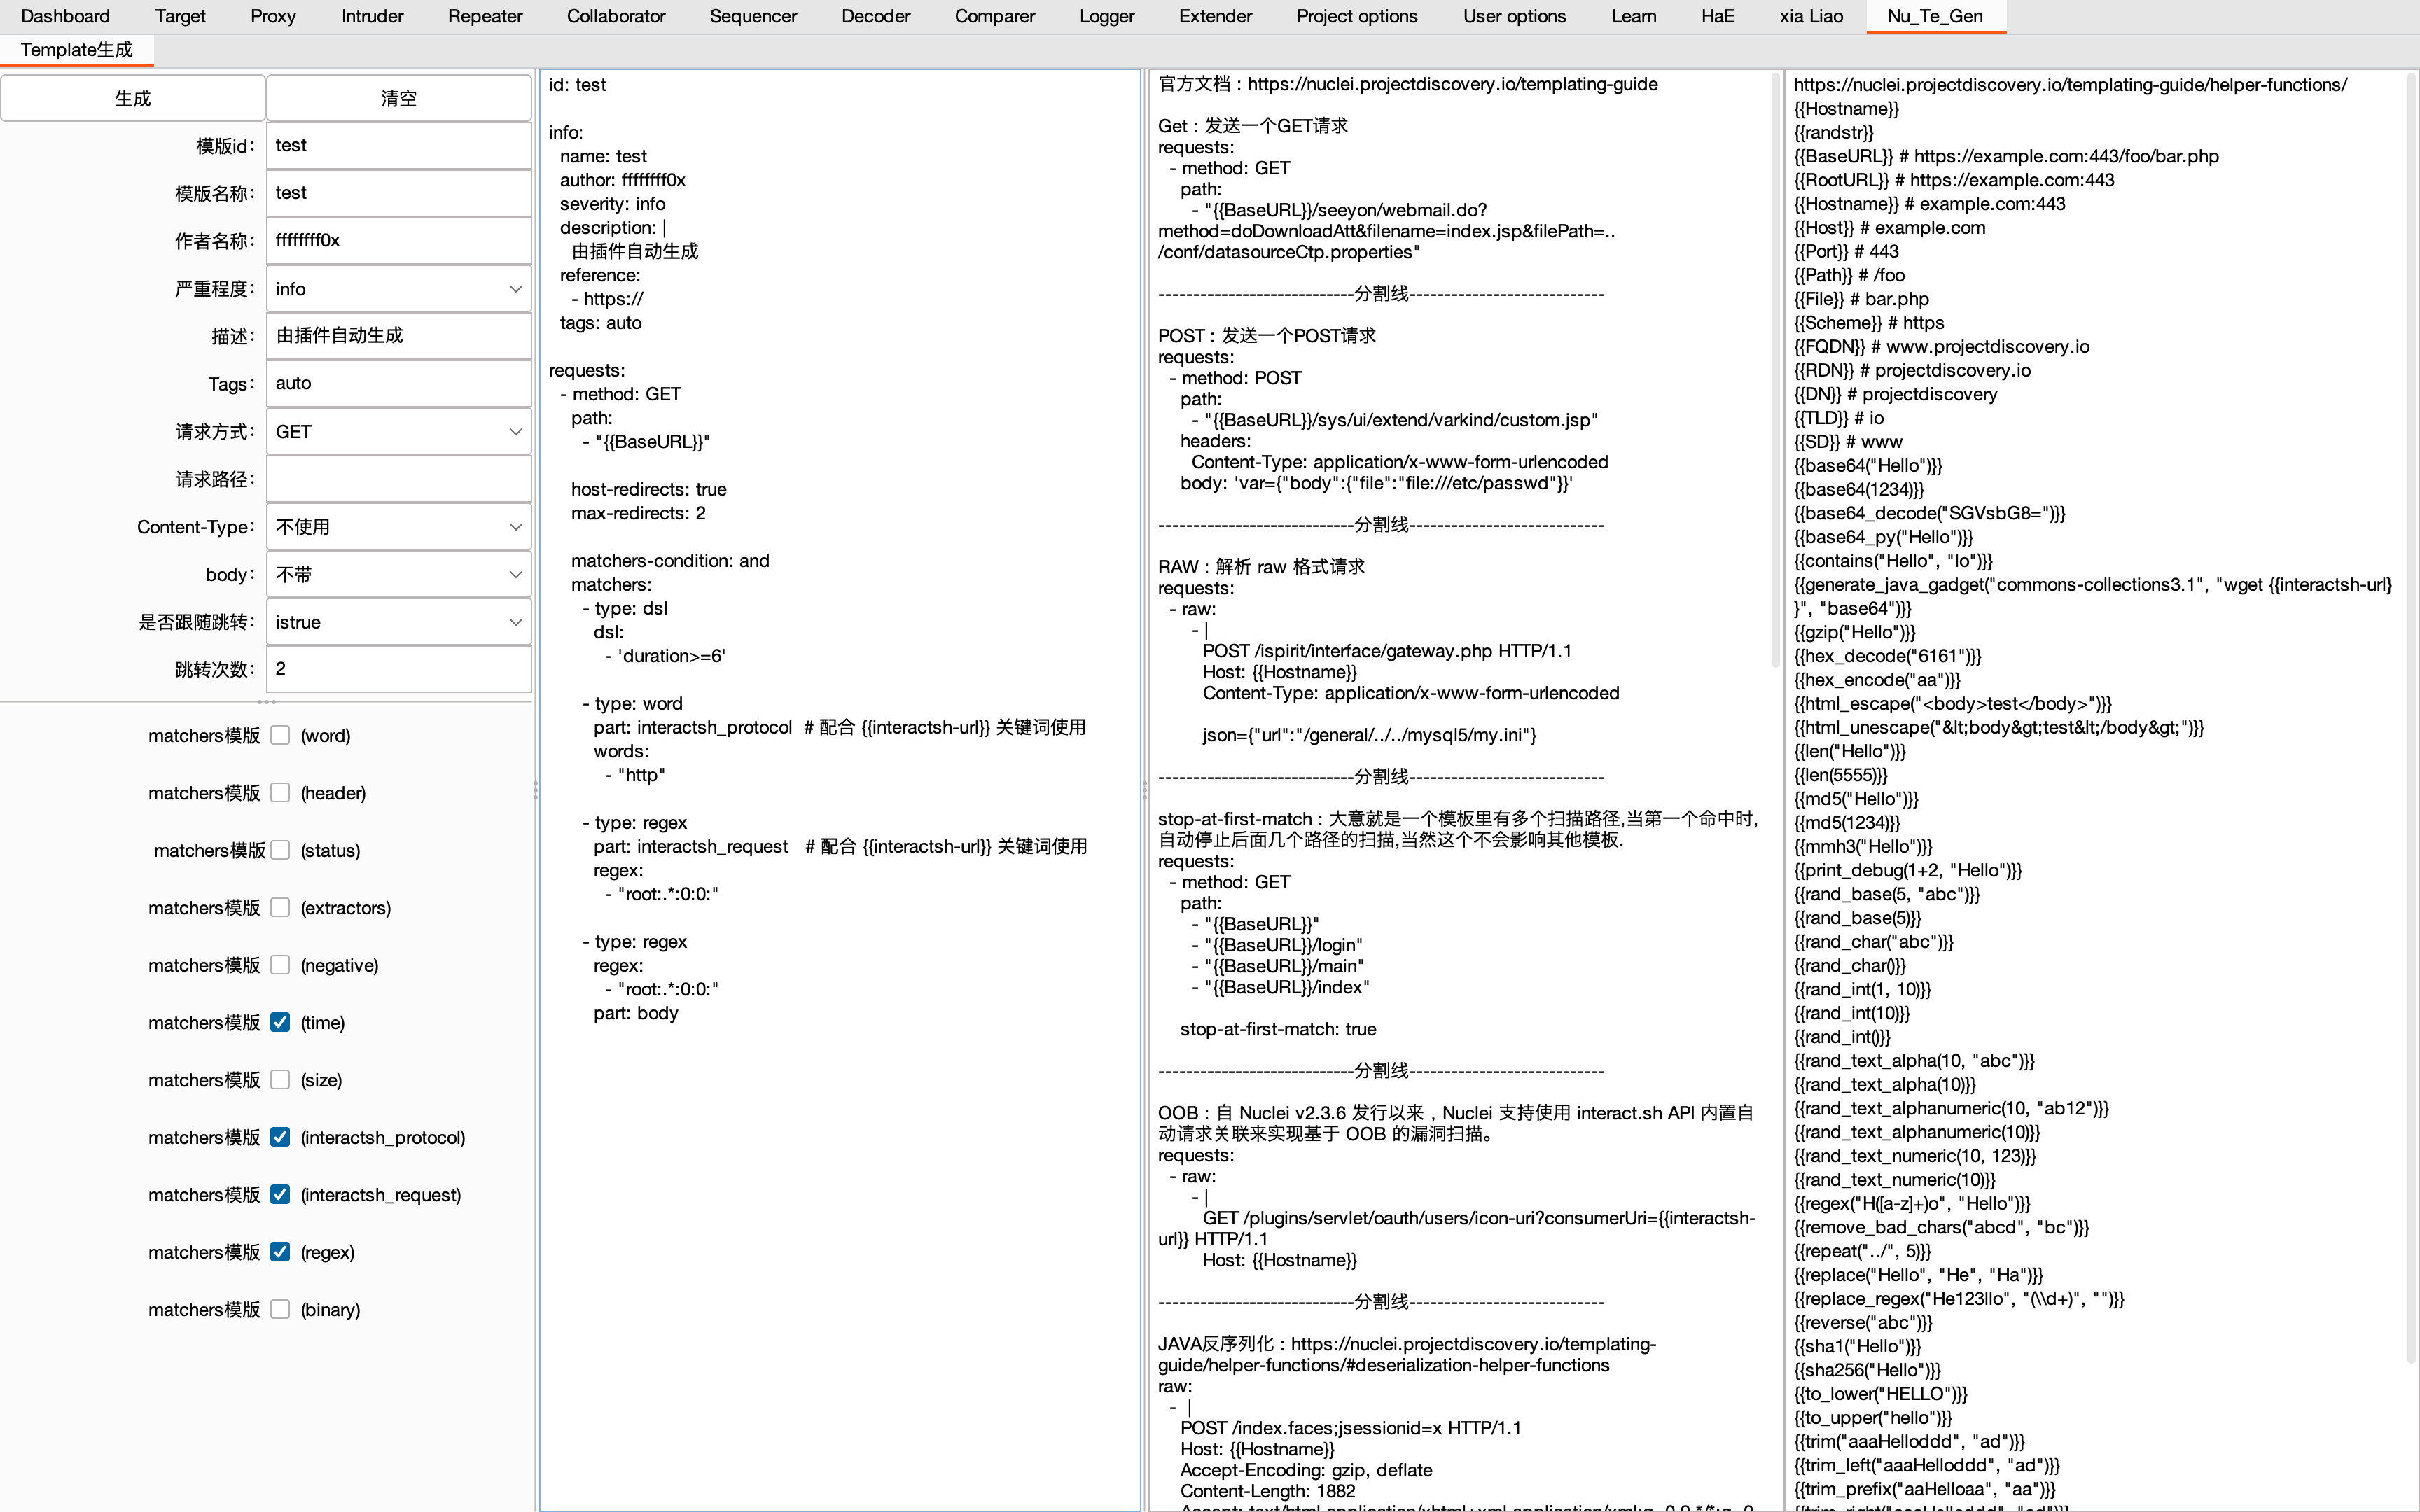Uncheck the matchers (time) checkbox
This screenshot has width=2420, height=1512.
click(280, 1022)
